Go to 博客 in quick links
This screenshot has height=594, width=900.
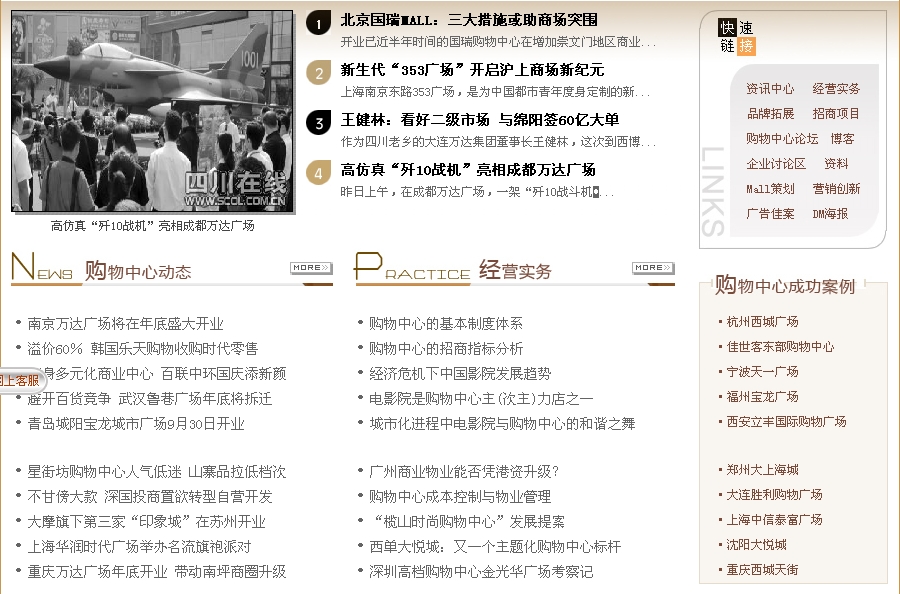coord(843,139)
